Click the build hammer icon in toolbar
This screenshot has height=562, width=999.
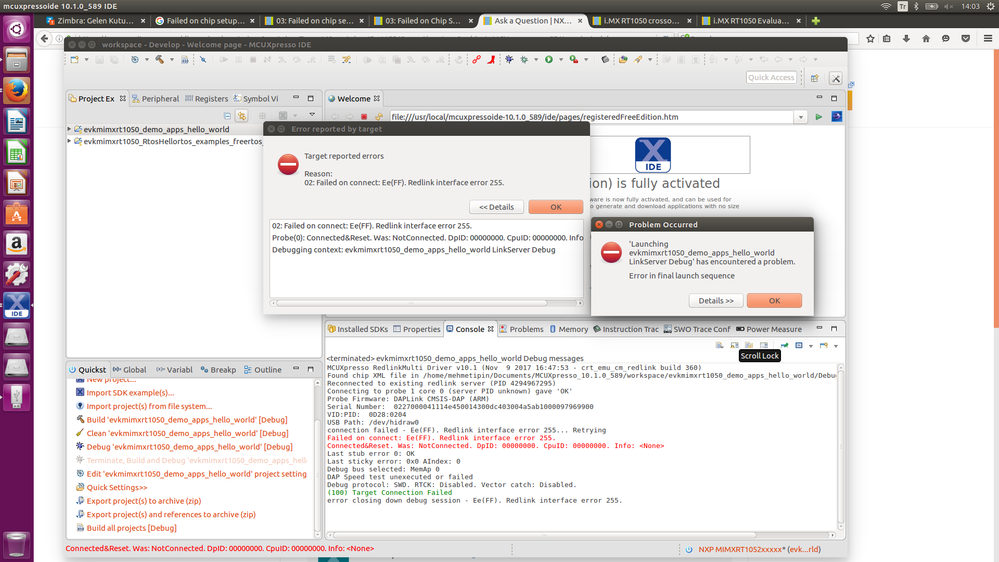coord(159,59)
